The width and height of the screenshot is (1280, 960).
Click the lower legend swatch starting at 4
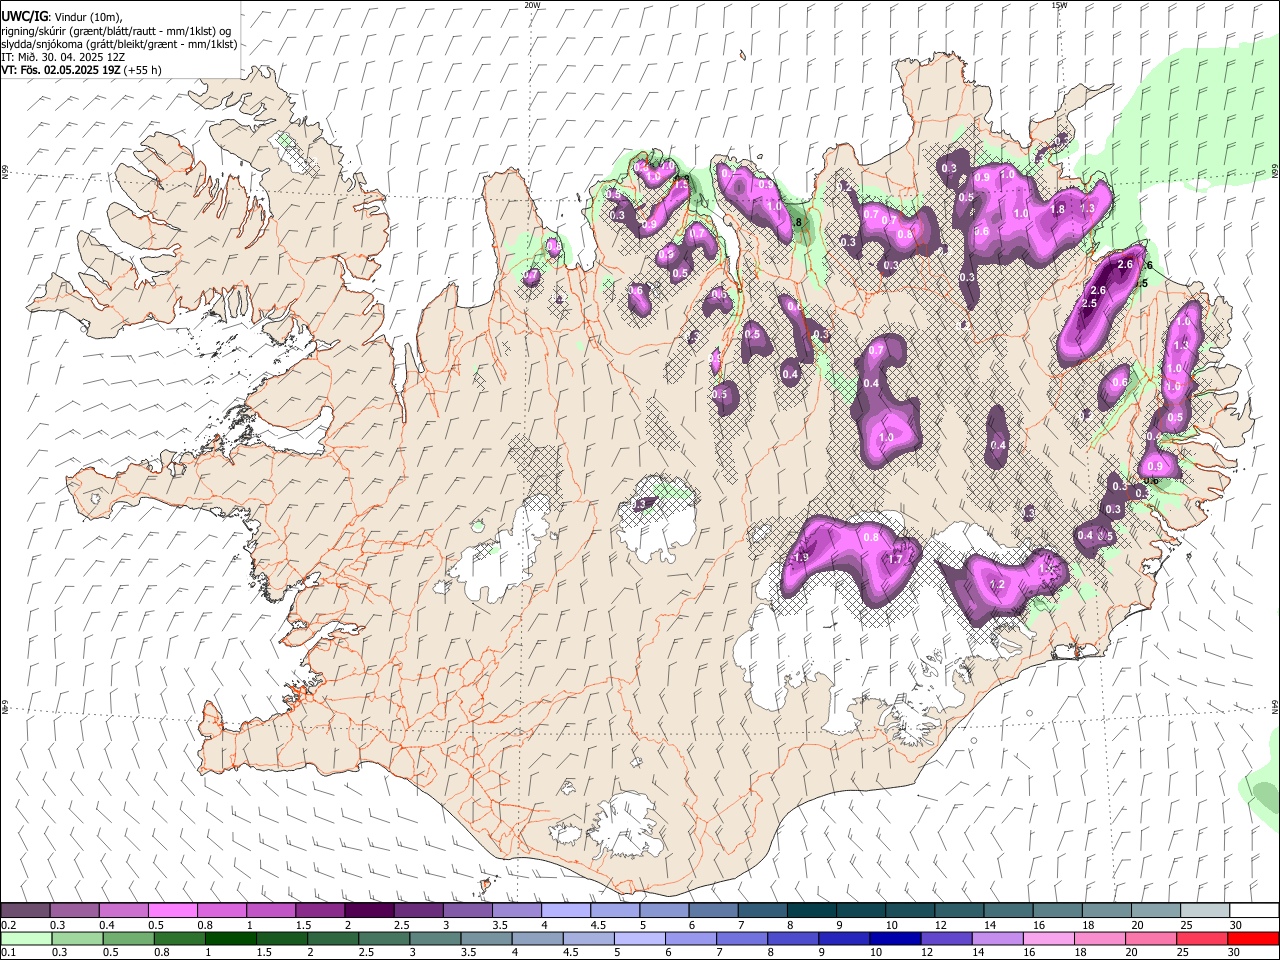pos(537,938)
